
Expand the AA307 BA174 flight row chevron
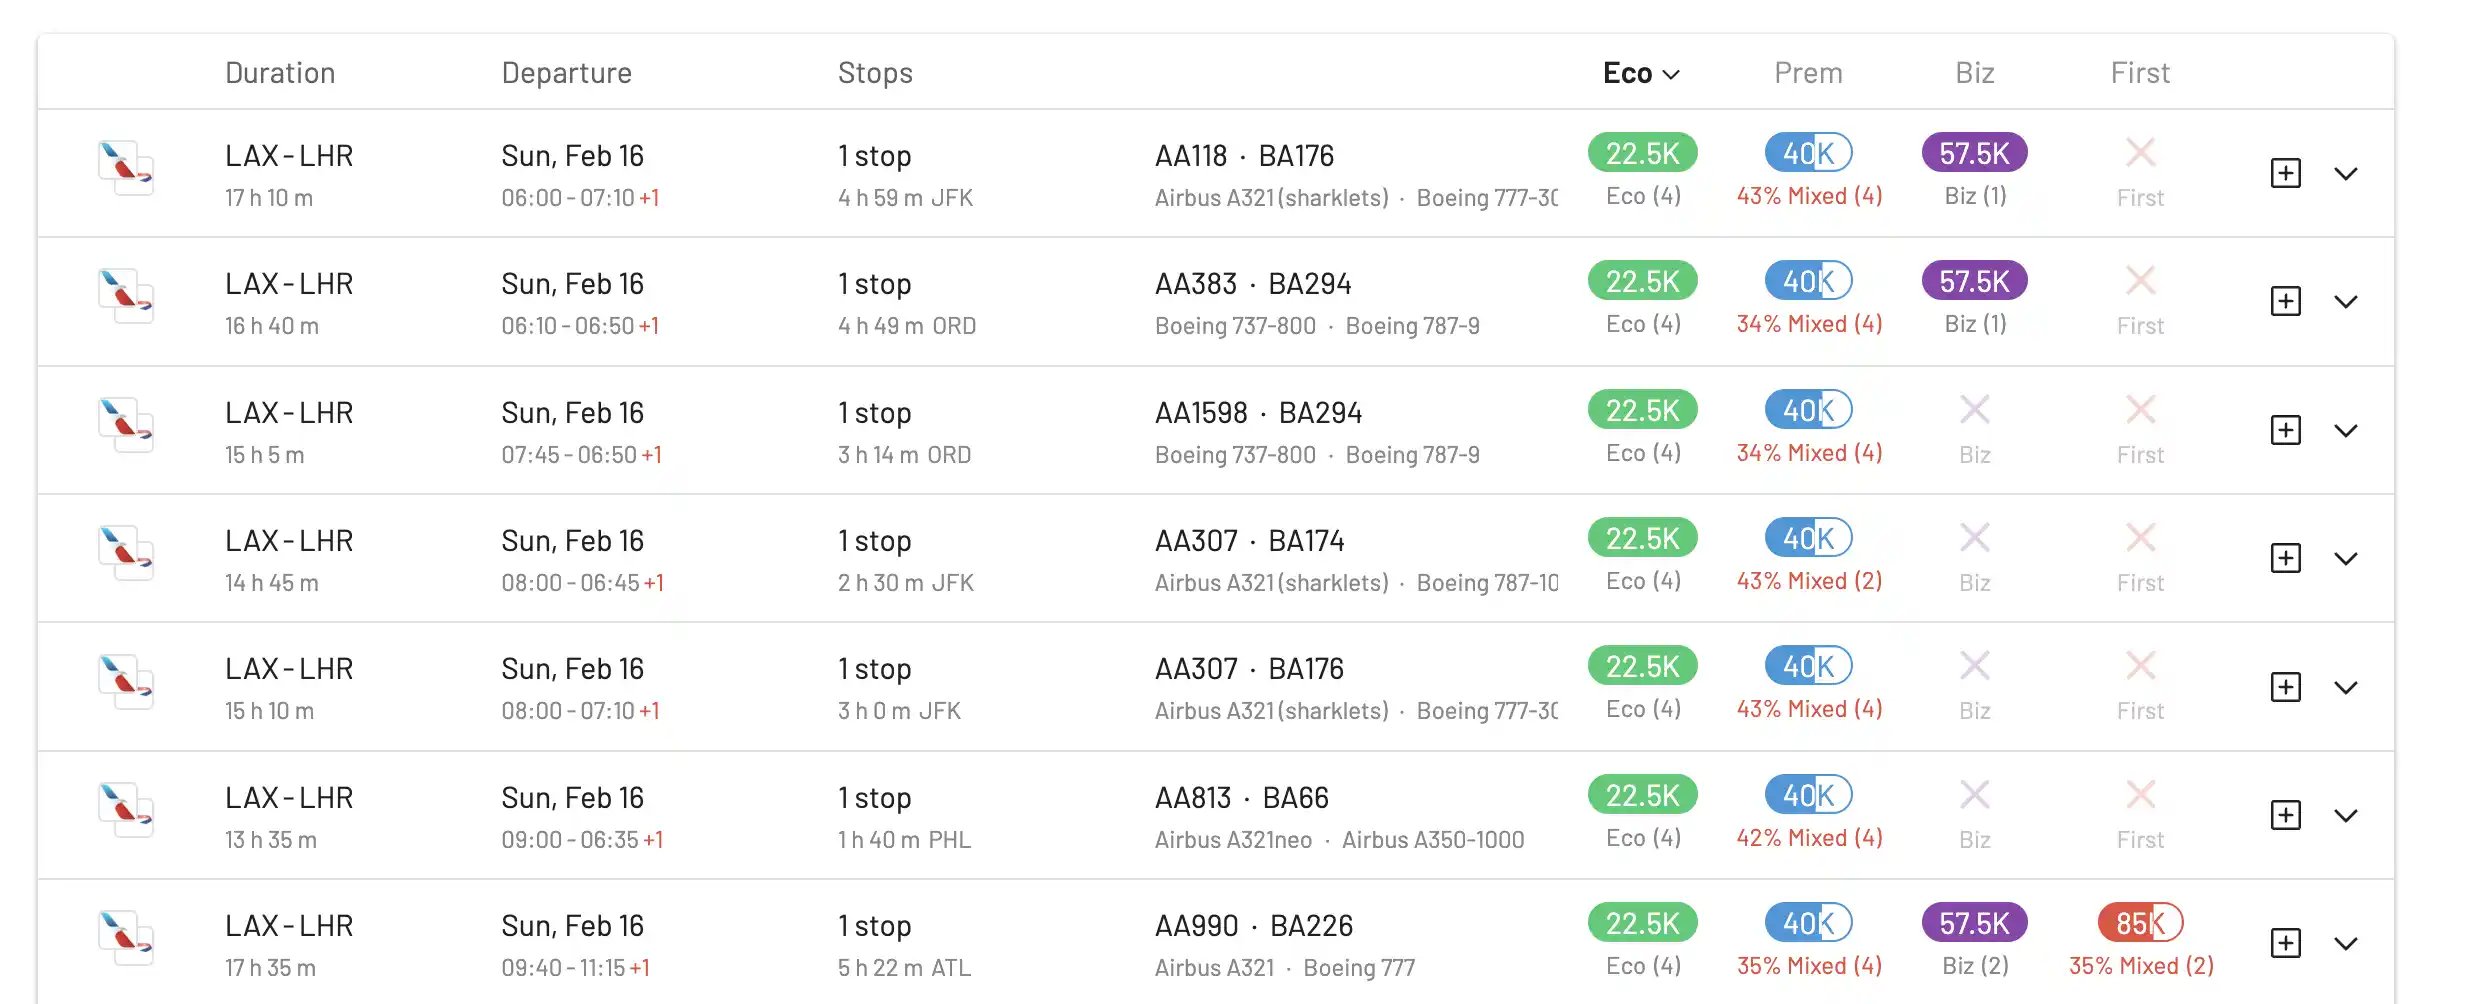(2345, 558)
